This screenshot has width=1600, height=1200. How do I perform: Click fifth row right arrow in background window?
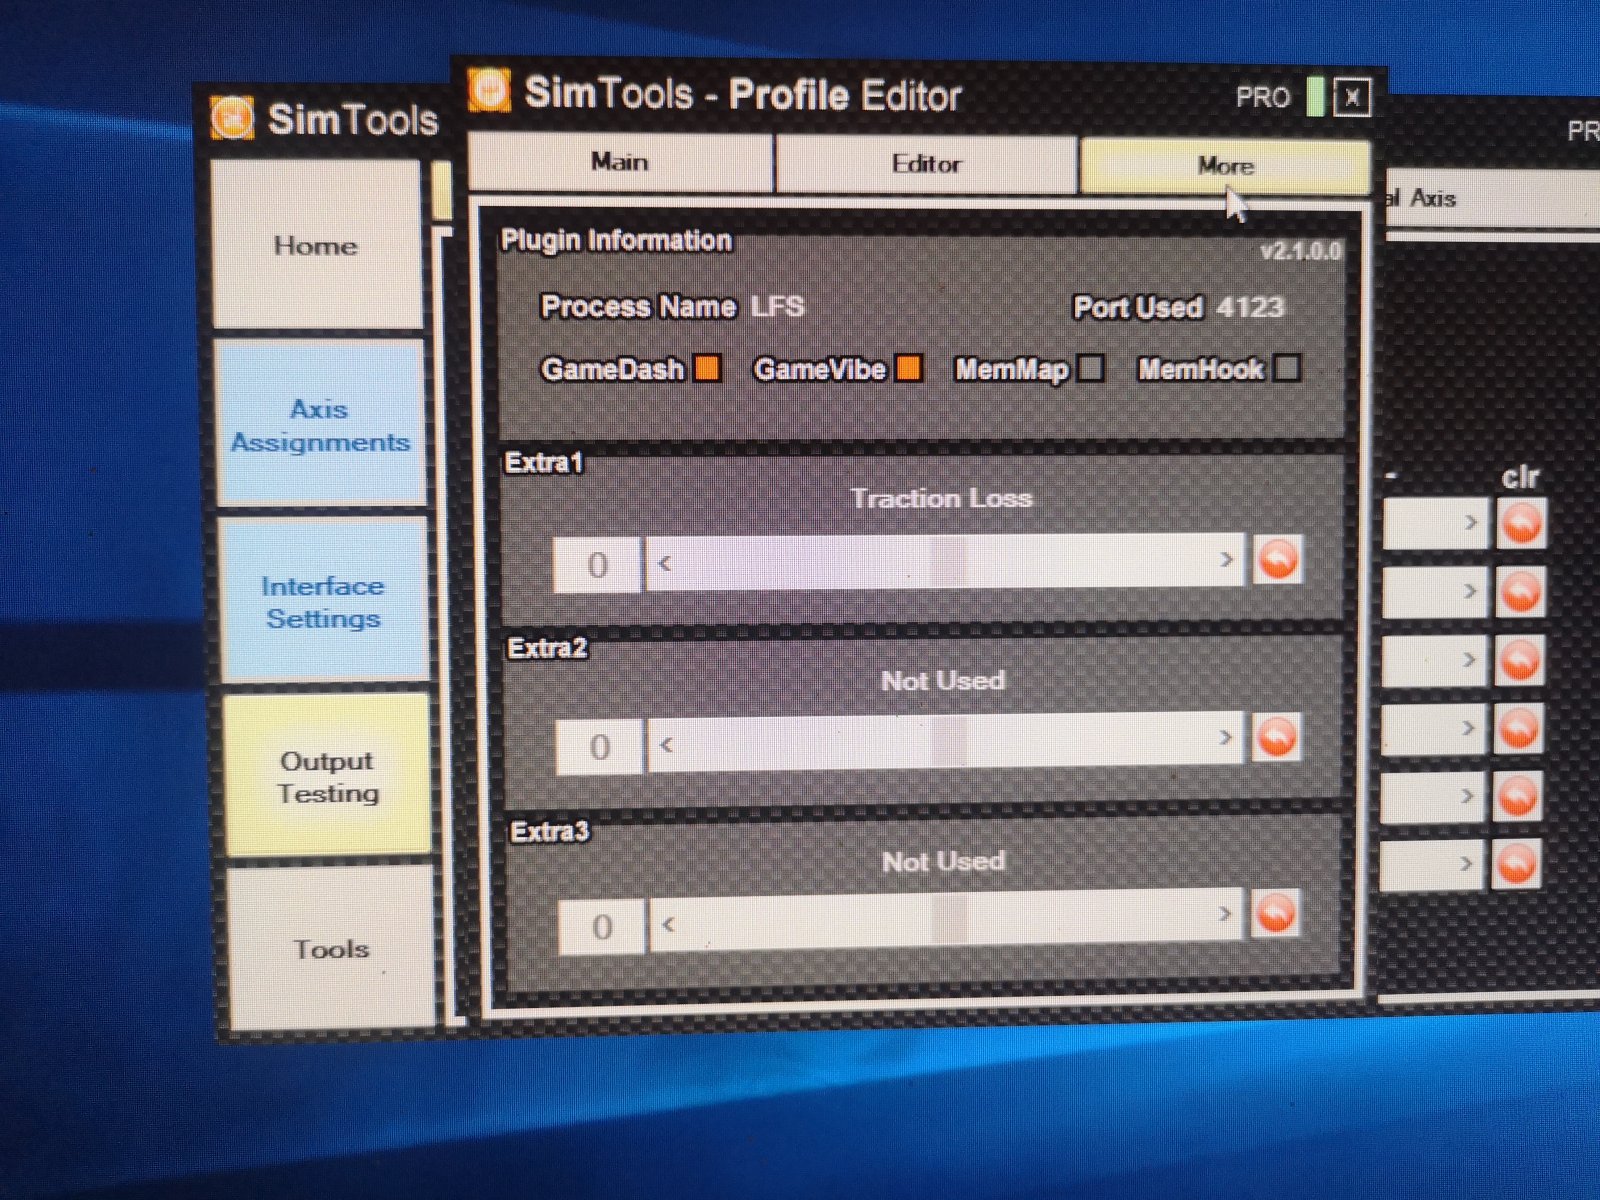pyautogui.click(x=1466, y=795)
